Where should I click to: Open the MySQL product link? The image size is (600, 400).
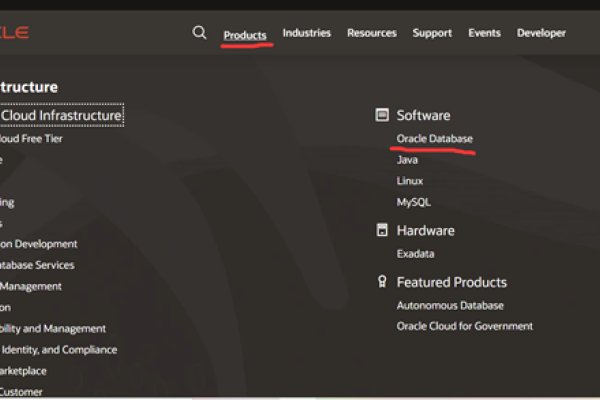coord(413,202)
